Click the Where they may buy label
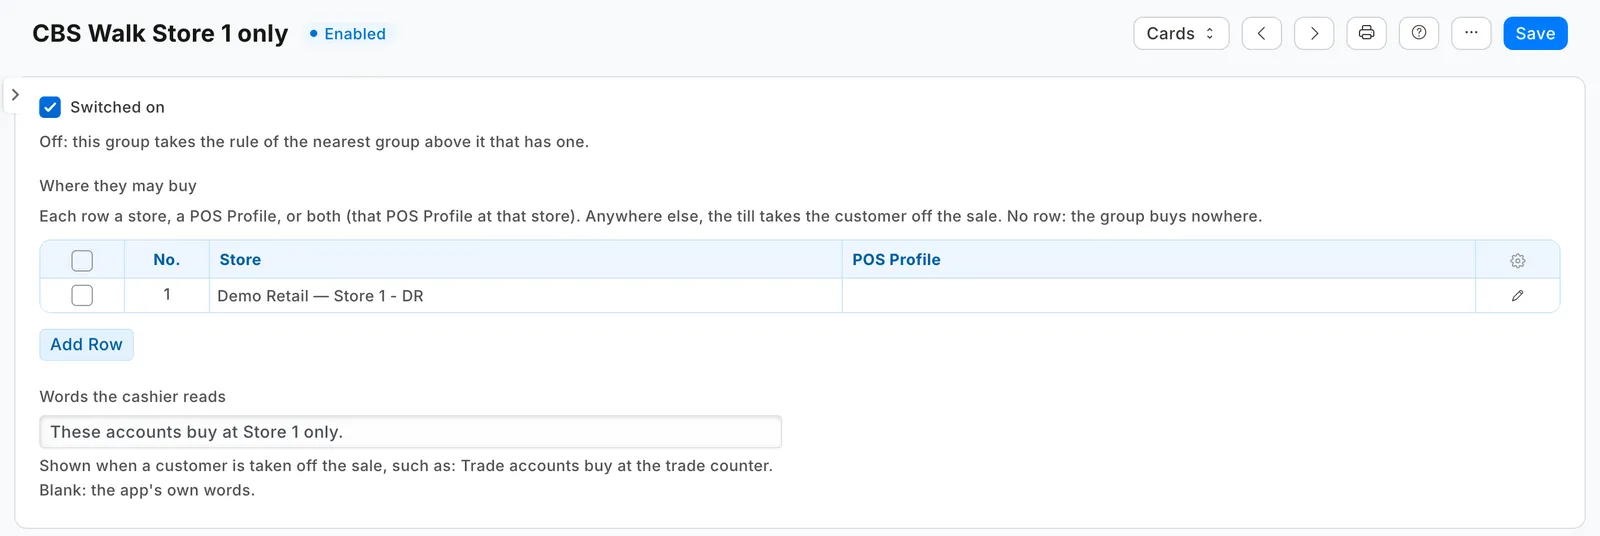 [118, 186]
